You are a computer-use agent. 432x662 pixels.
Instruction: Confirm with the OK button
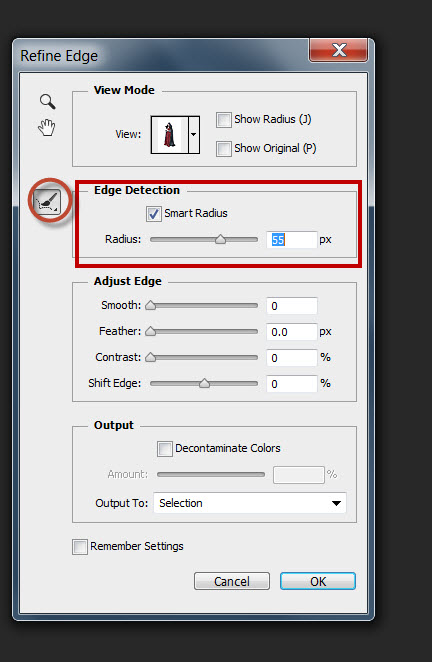(318, 581)
